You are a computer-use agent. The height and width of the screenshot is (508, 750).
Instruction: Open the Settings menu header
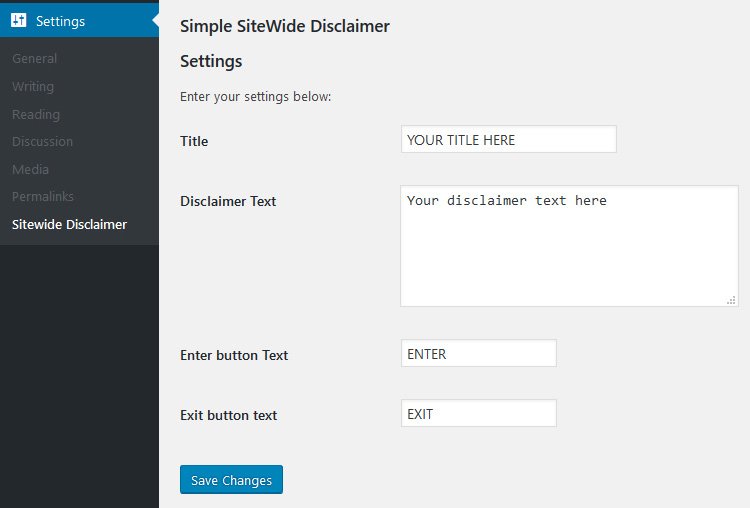pos(79,21)
